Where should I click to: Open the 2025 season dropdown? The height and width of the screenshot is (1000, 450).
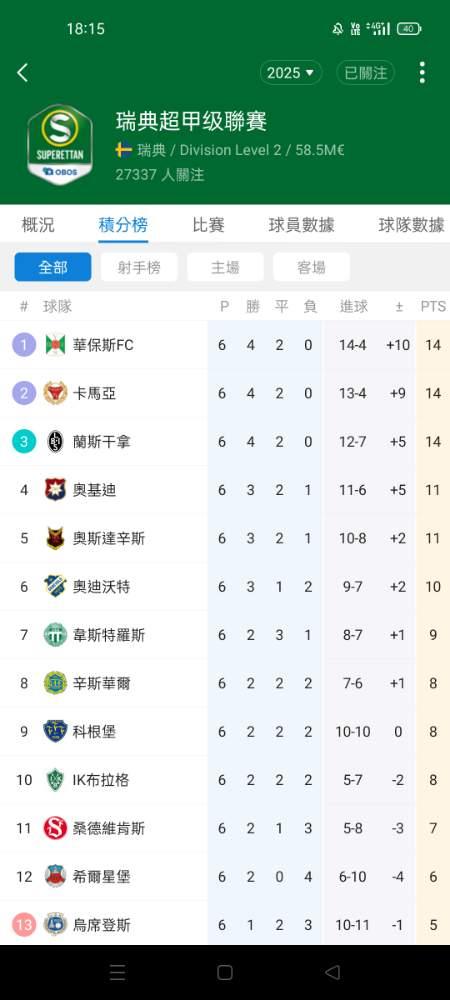tap(291, 73)
